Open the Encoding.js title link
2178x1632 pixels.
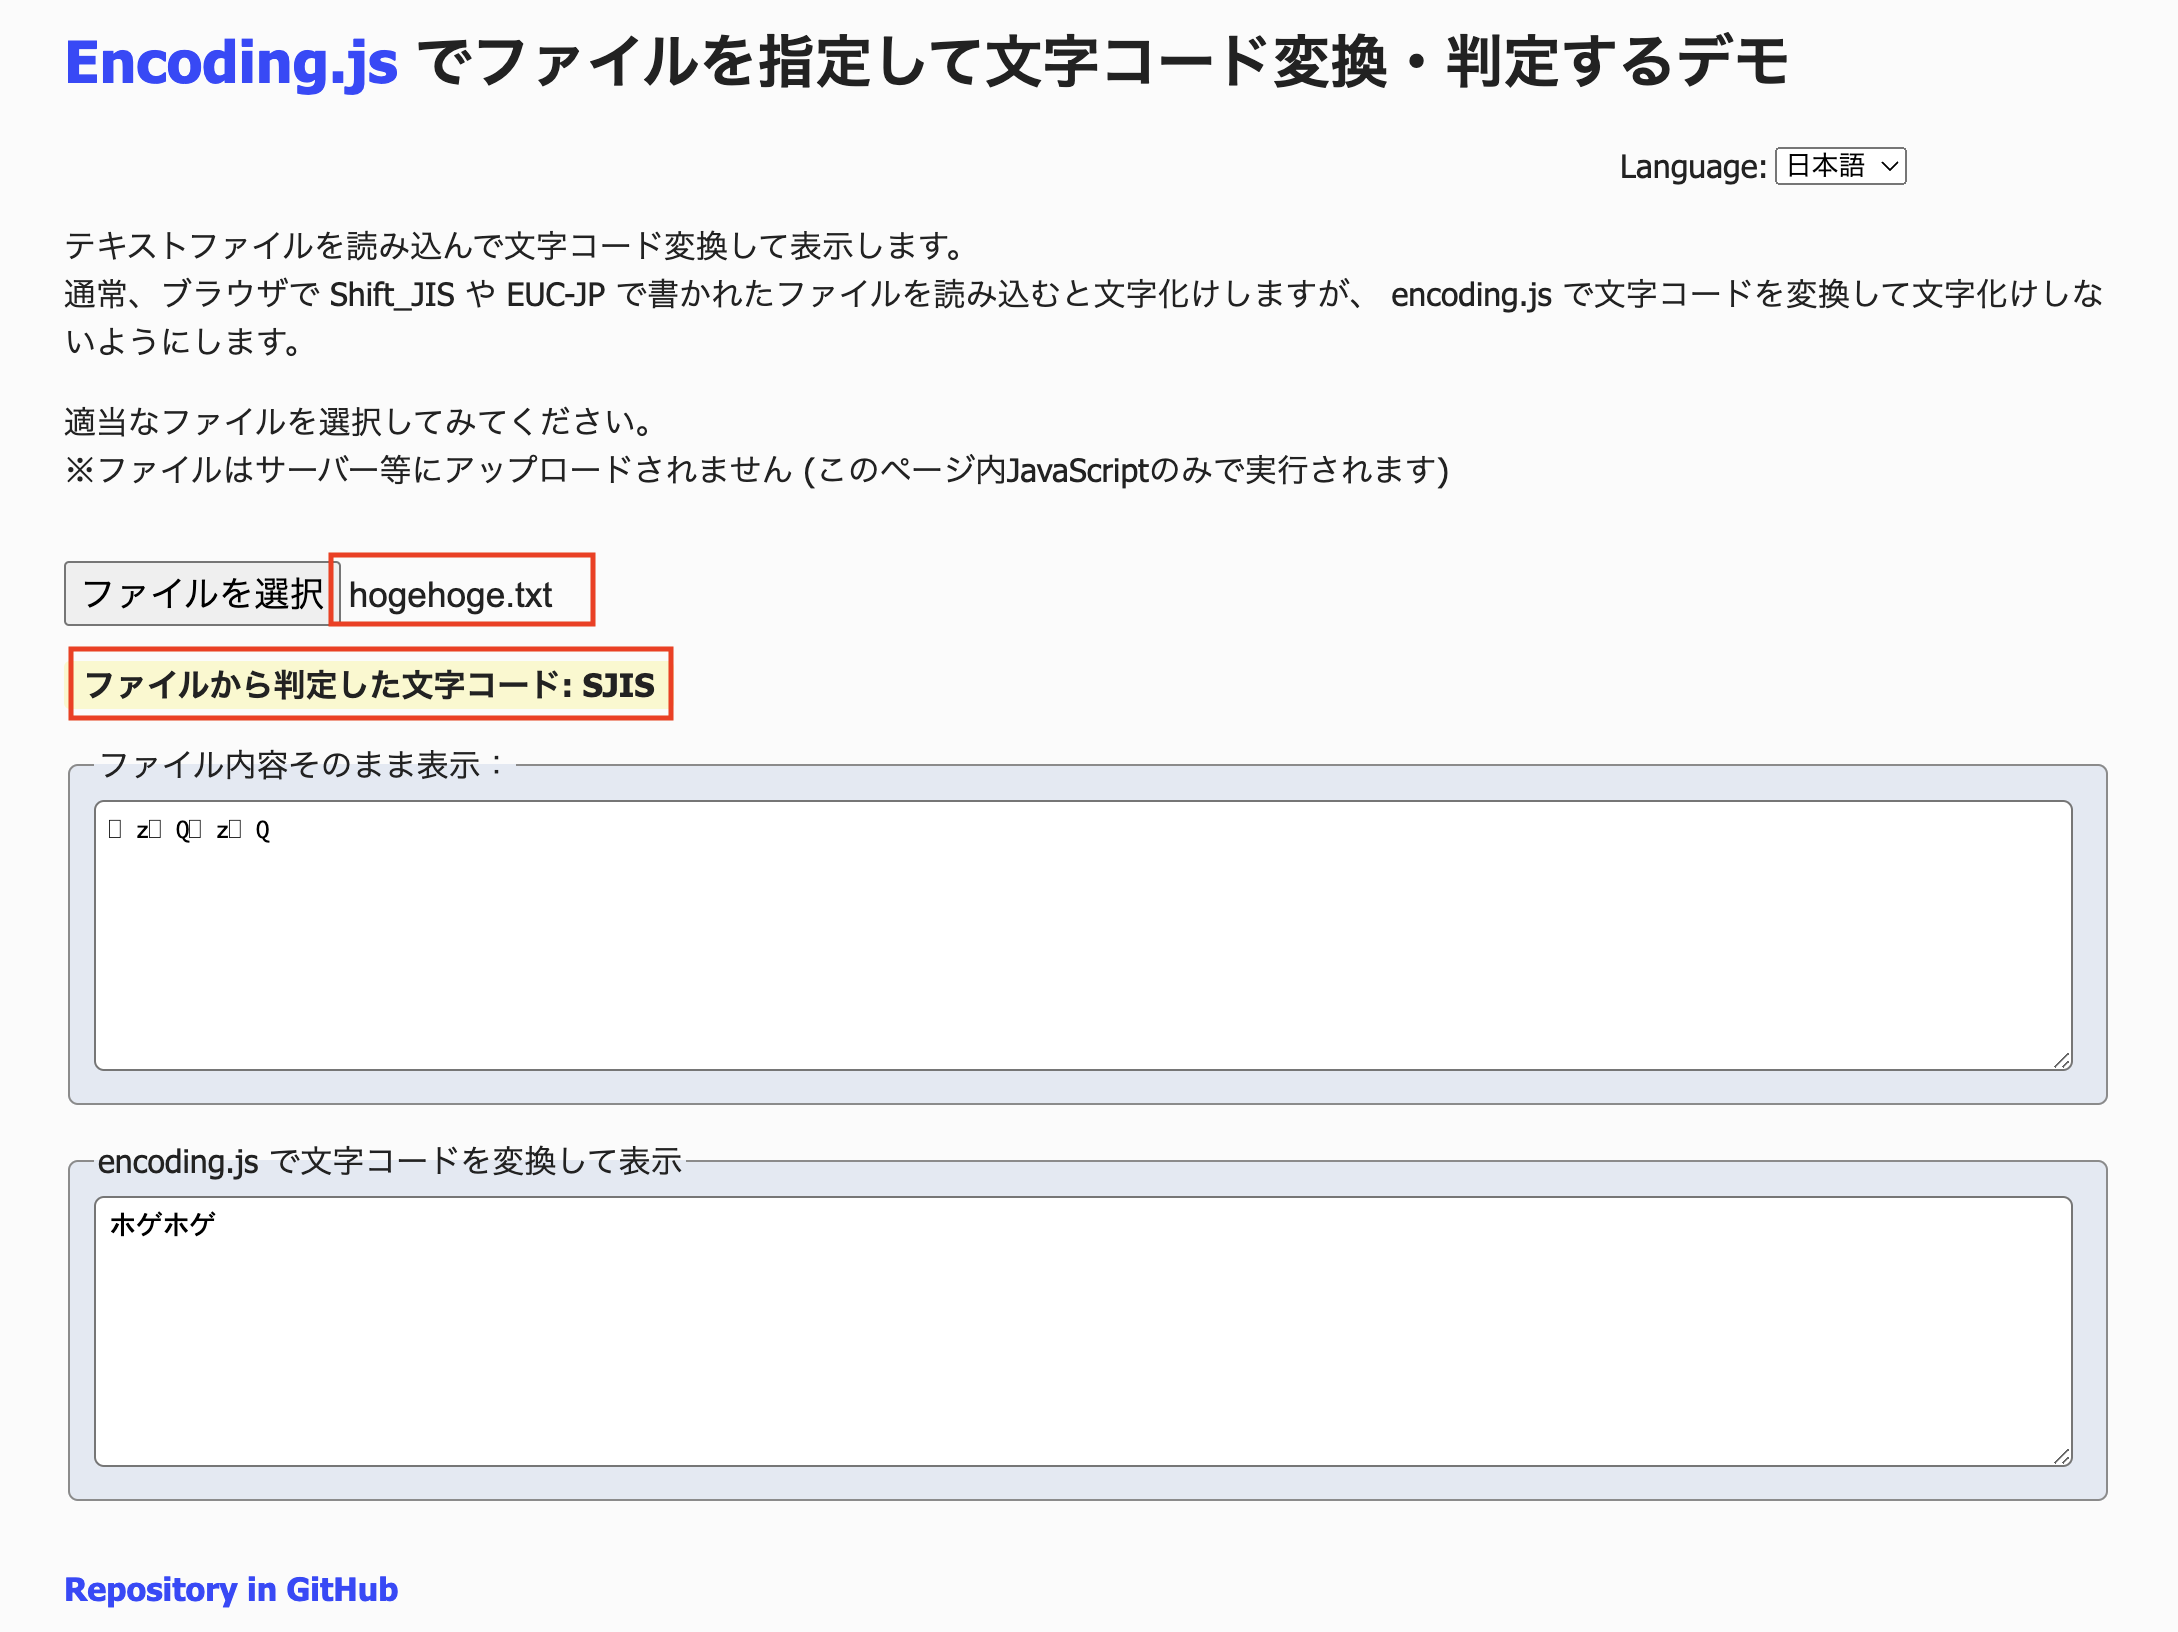[231, 62]
